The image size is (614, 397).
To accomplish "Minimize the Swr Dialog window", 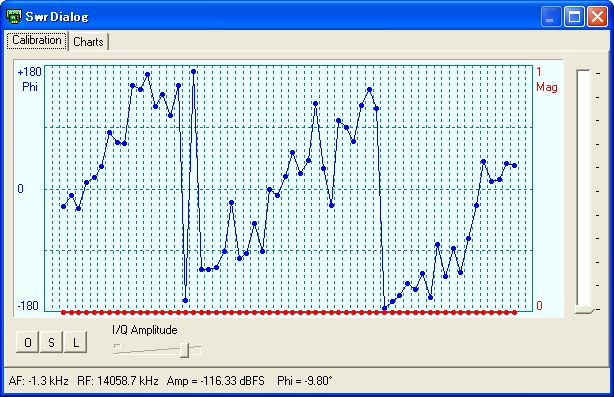I will (x=551, y=17).
